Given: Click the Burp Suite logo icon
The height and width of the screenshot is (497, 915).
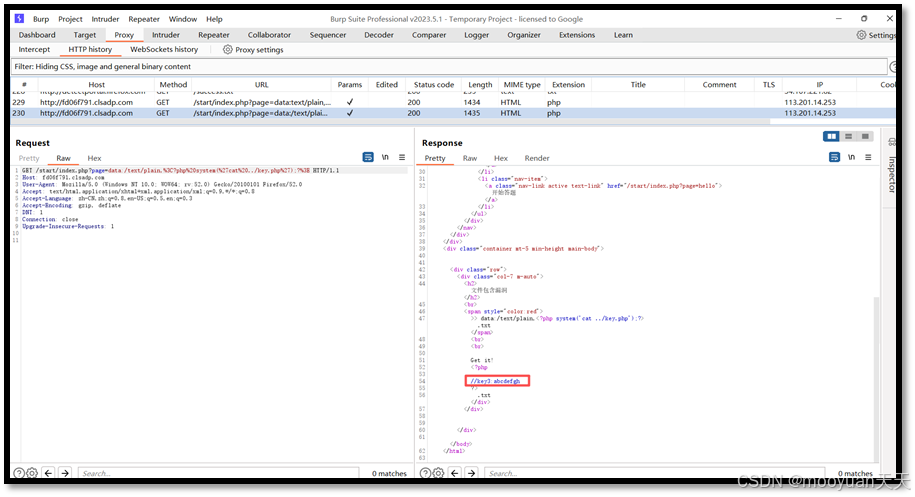Looking at the screenshot, I should pos(19,19).
